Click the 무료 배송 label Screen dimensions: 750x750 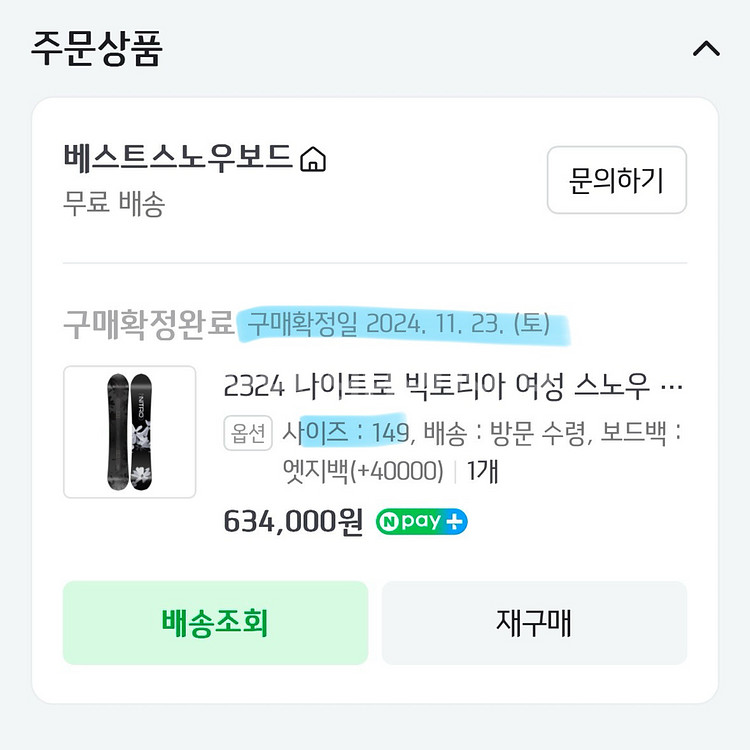click(114, 205)
